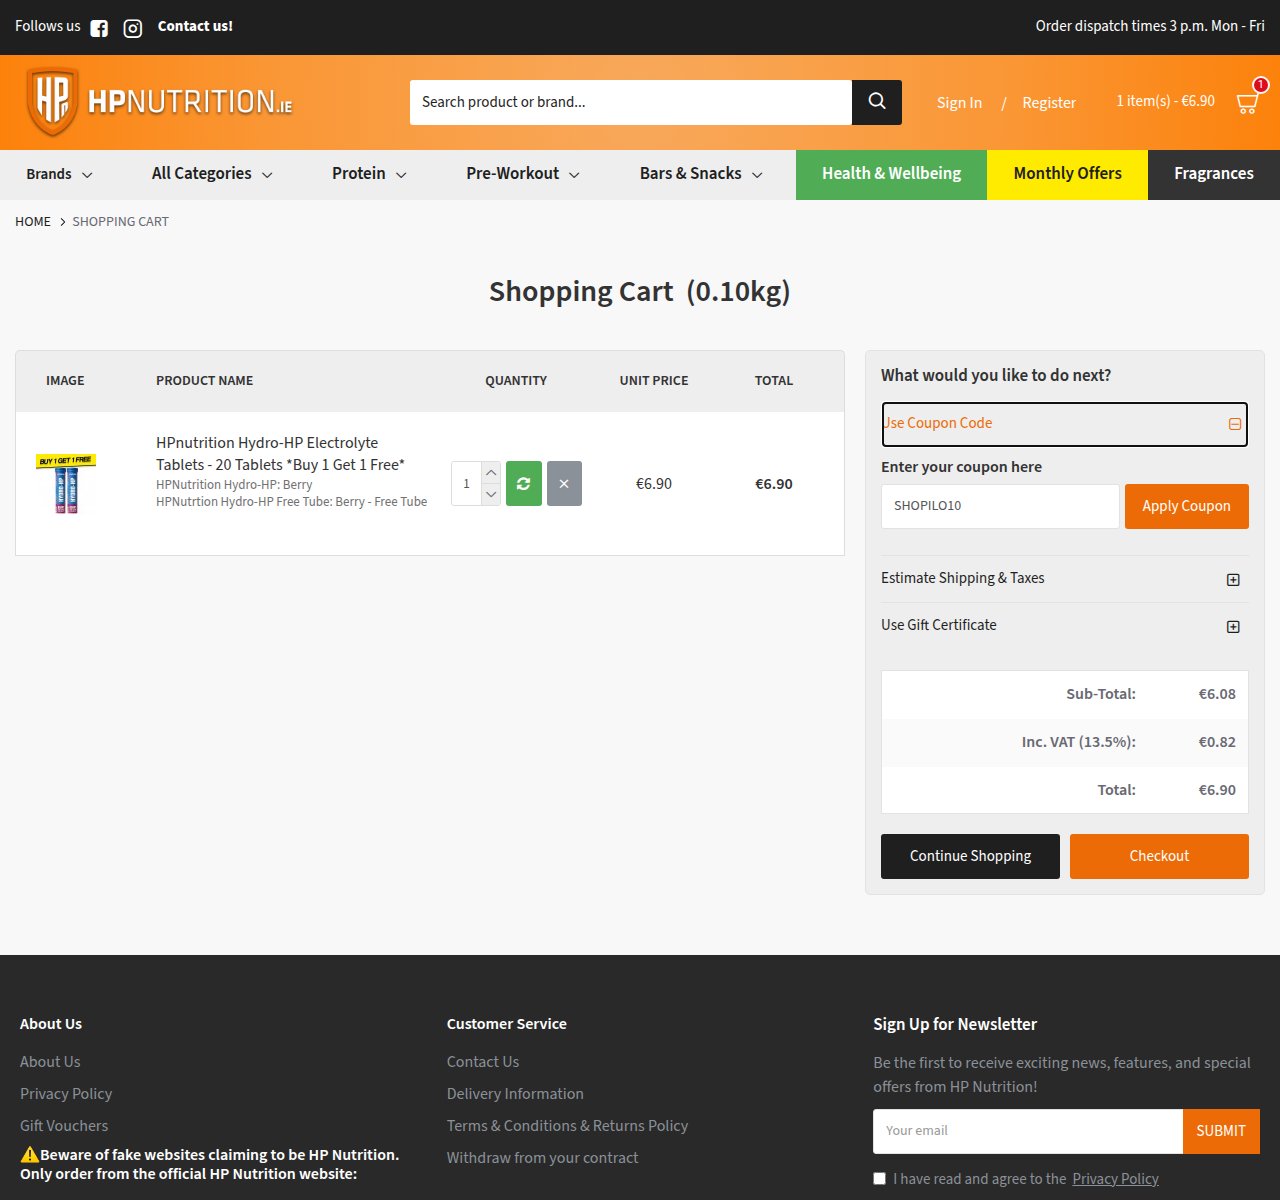
Task: Focus the product search field
Action: pyautogui.click(x=631, y=102)
